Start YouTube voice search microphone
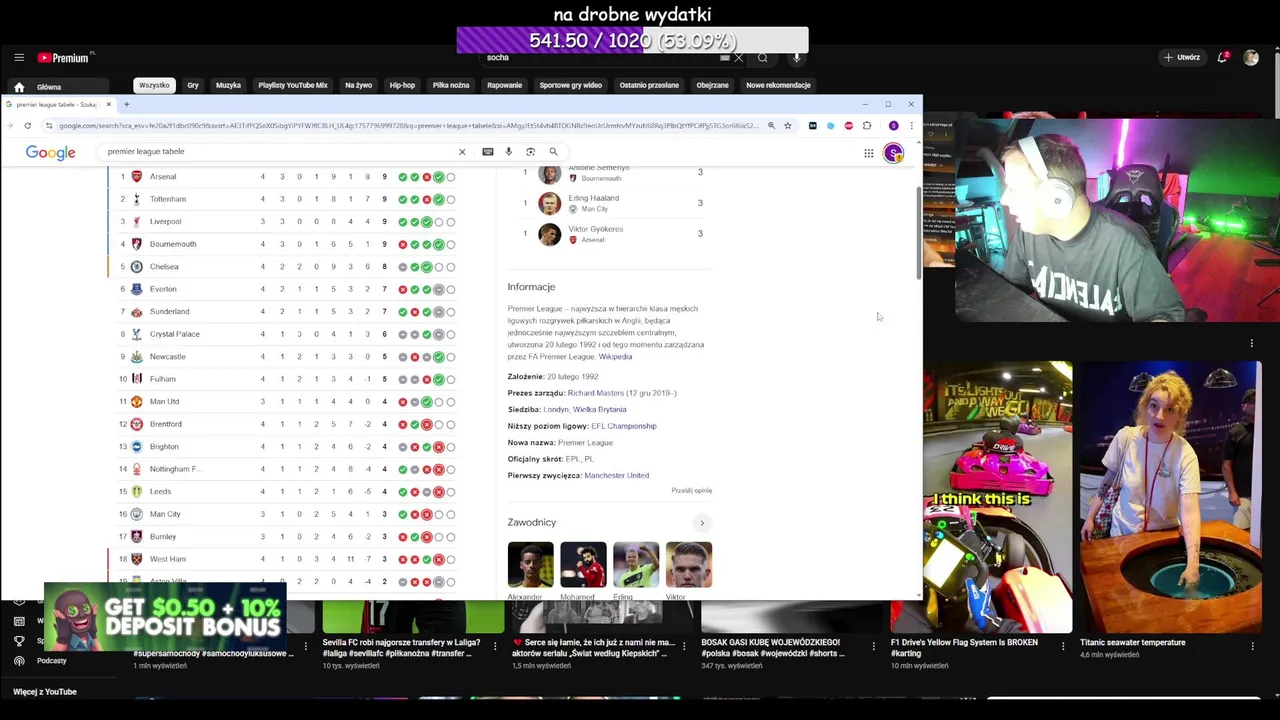Screen dimensions: 1280x720 (797, 58)
